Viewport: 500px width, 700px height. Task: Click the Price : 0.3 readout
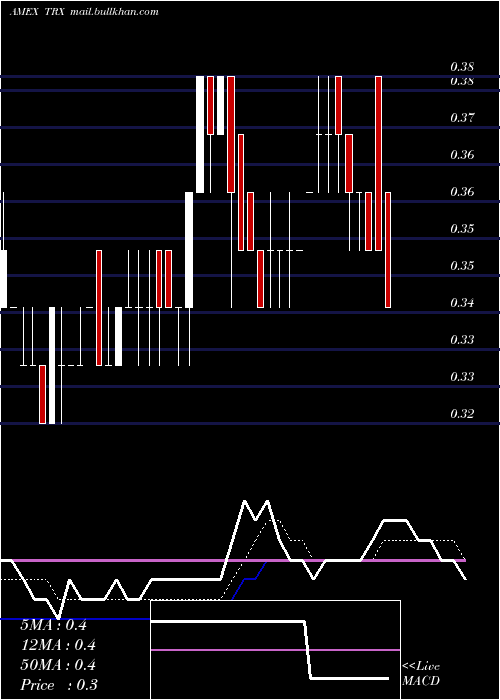(58, 685)
